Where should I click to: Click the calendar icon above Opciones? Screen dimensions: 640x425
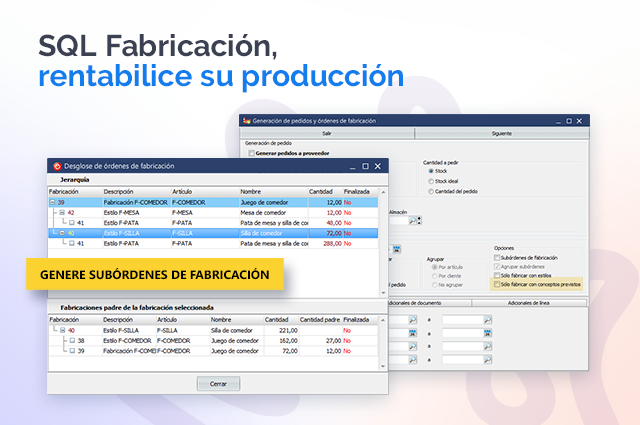click(397, 248)
